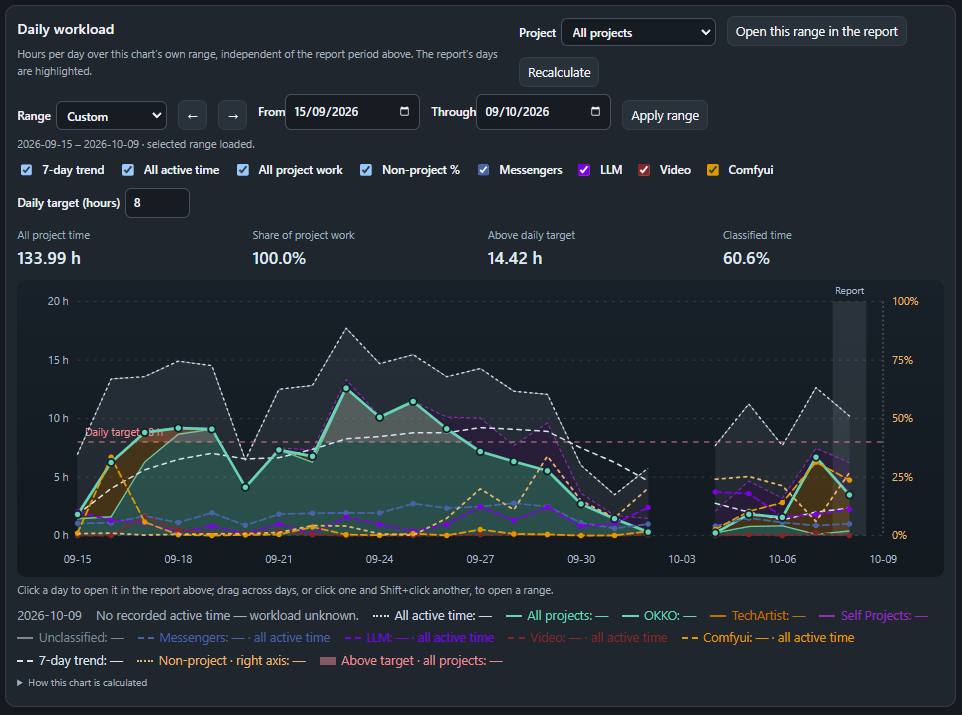
Task: Disable the Comfyui checkbox
Action: click(x=712, y=170)
